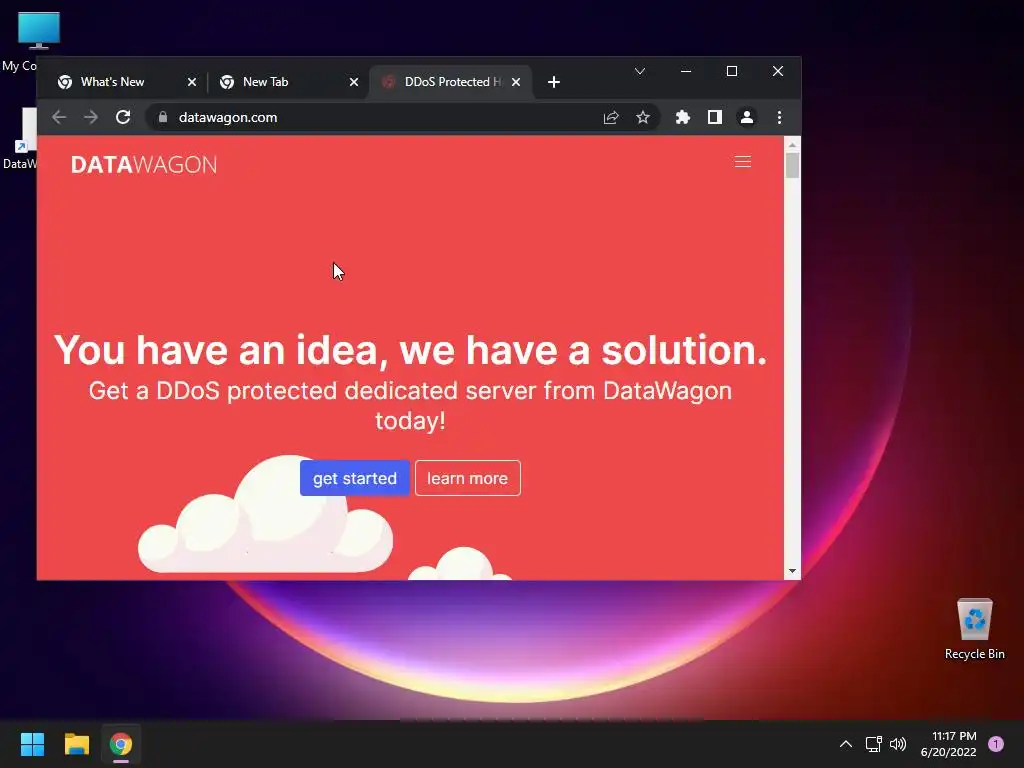Minimize the Chrome window
This screenshot has height=768, width=1024.
(686, 71)
